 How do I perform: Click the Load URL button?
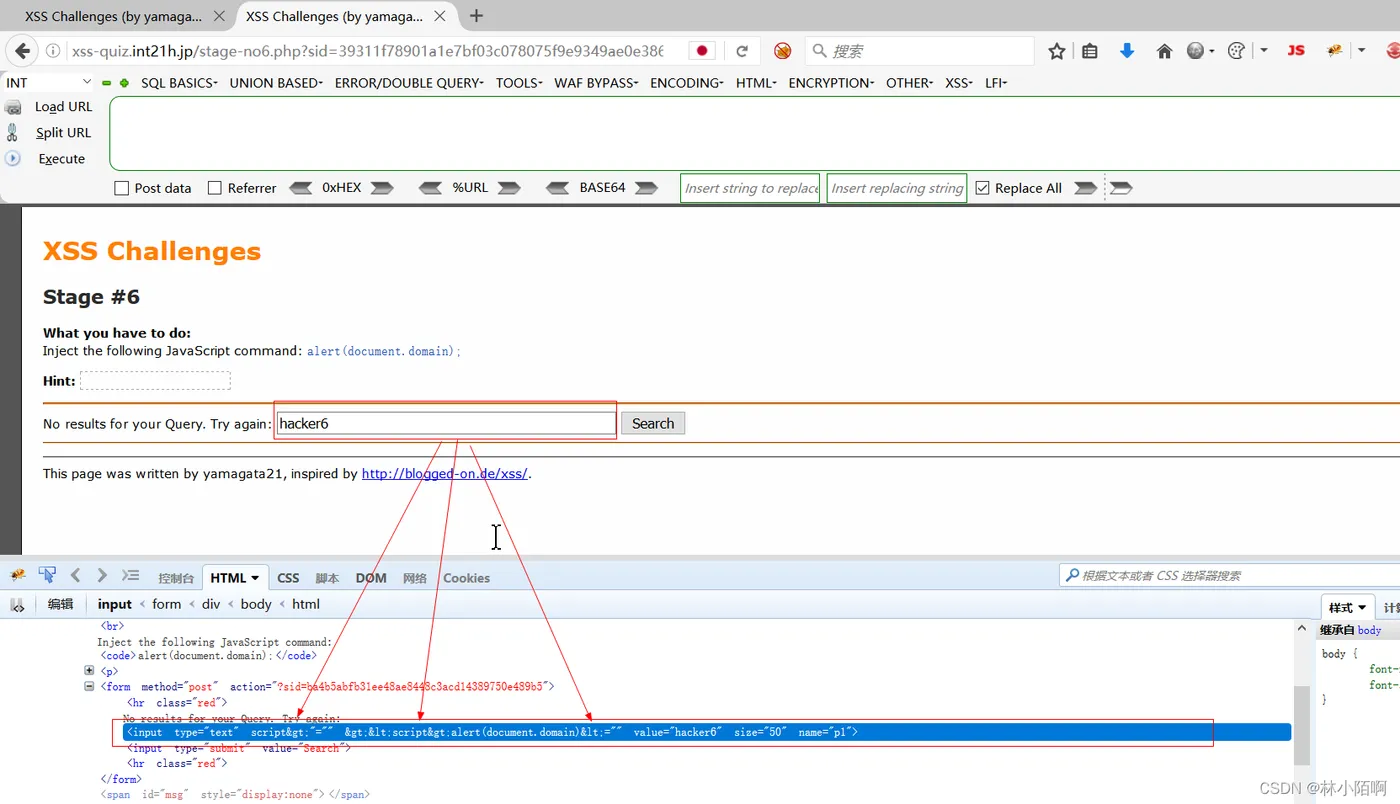click(63, 106)
